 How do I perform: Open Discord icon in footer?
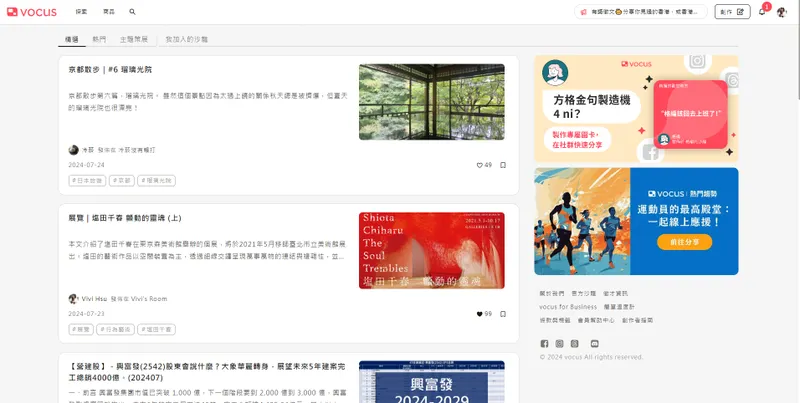[x=594, y=344]
